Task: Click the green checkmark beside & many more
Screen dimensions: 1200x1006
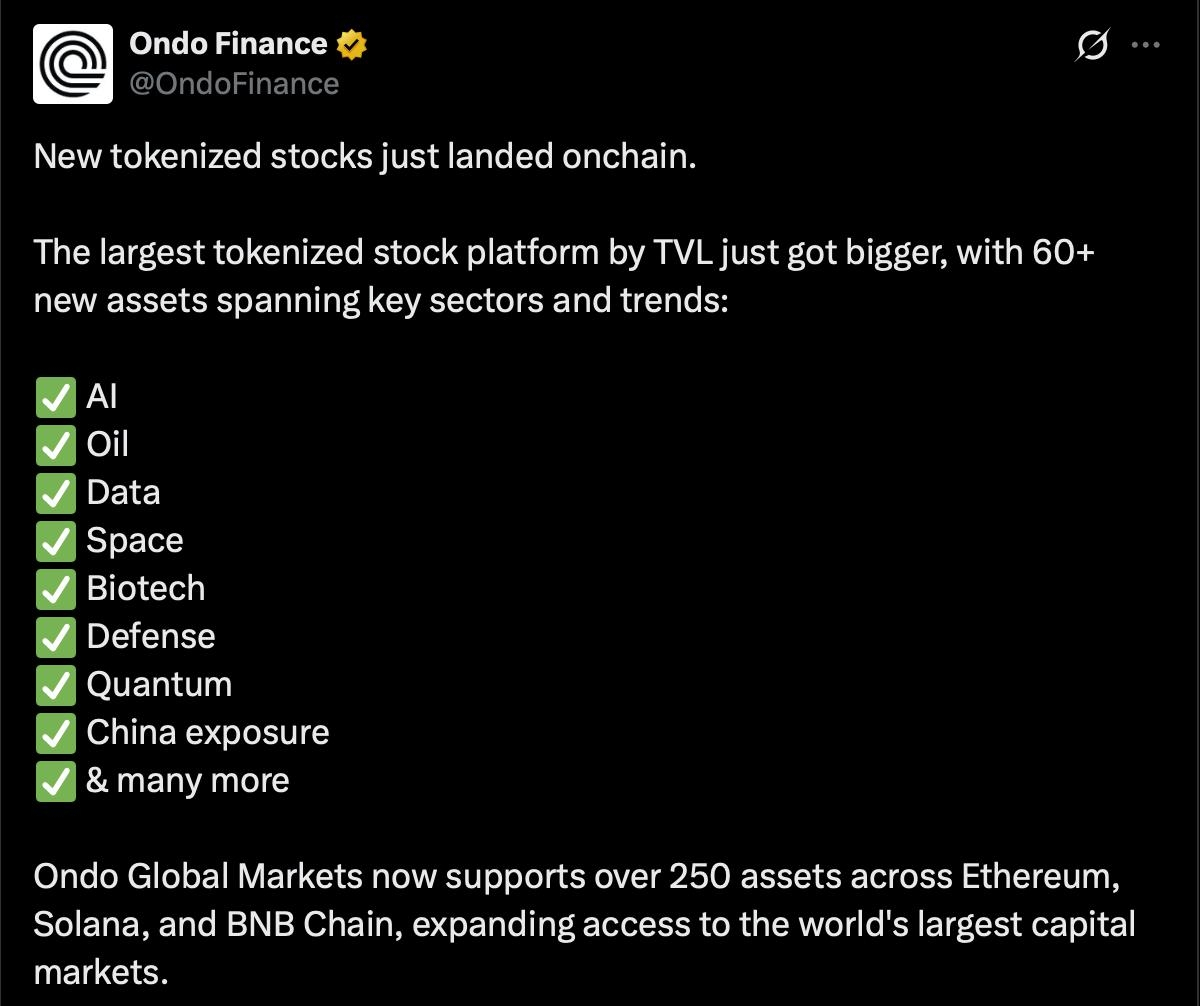Action: pos(55,781)
